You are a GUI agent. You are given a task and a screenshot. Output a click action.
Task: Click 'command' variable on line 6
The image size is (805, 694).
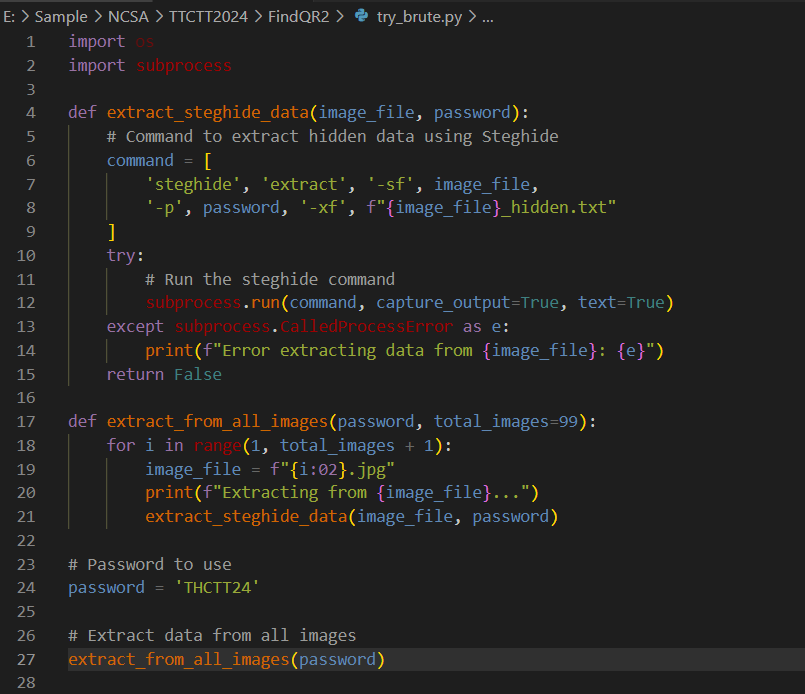[x=140, y=161]
